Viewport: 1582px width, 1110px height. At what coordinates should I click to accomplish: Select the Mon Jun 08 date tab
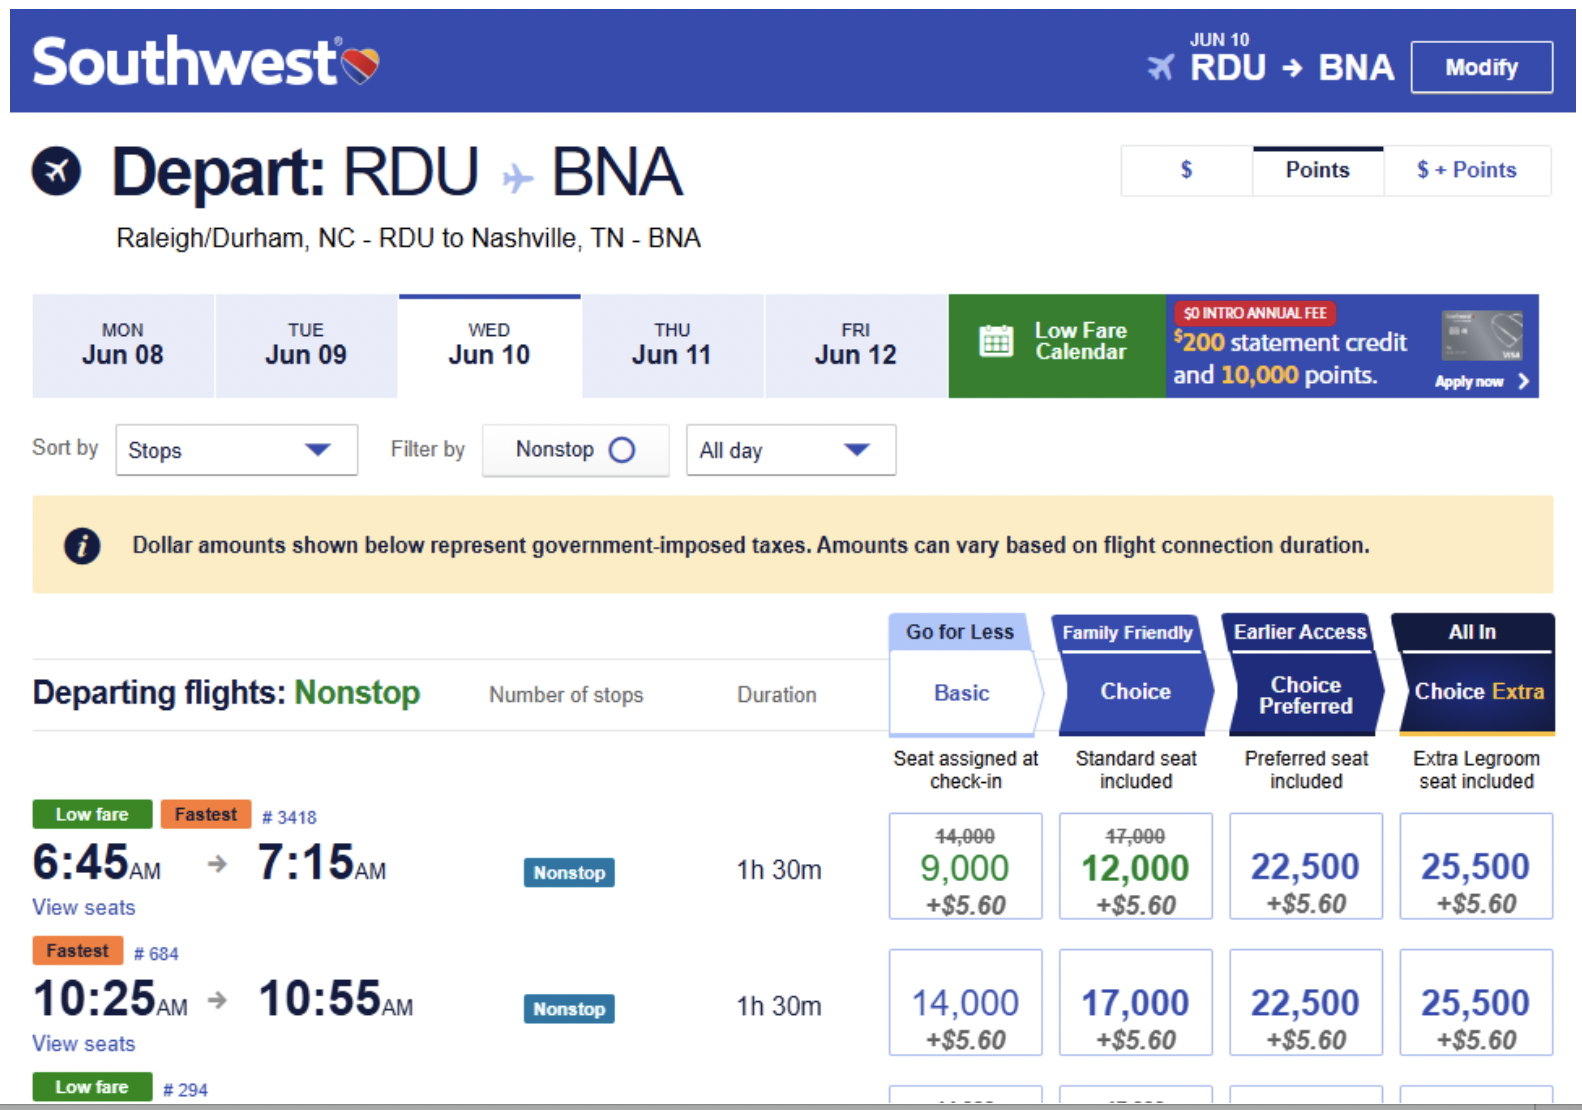coord(123,345)
